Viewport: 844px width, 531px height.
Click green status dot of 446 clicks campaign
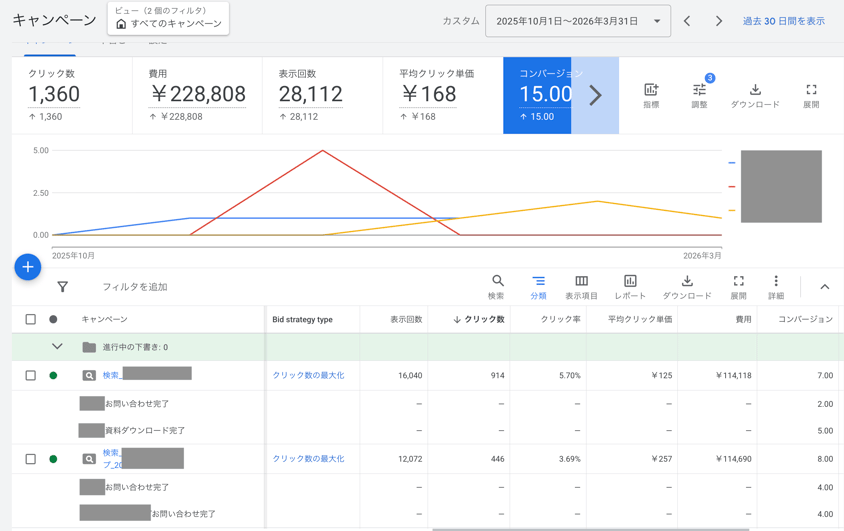[53, 459]
